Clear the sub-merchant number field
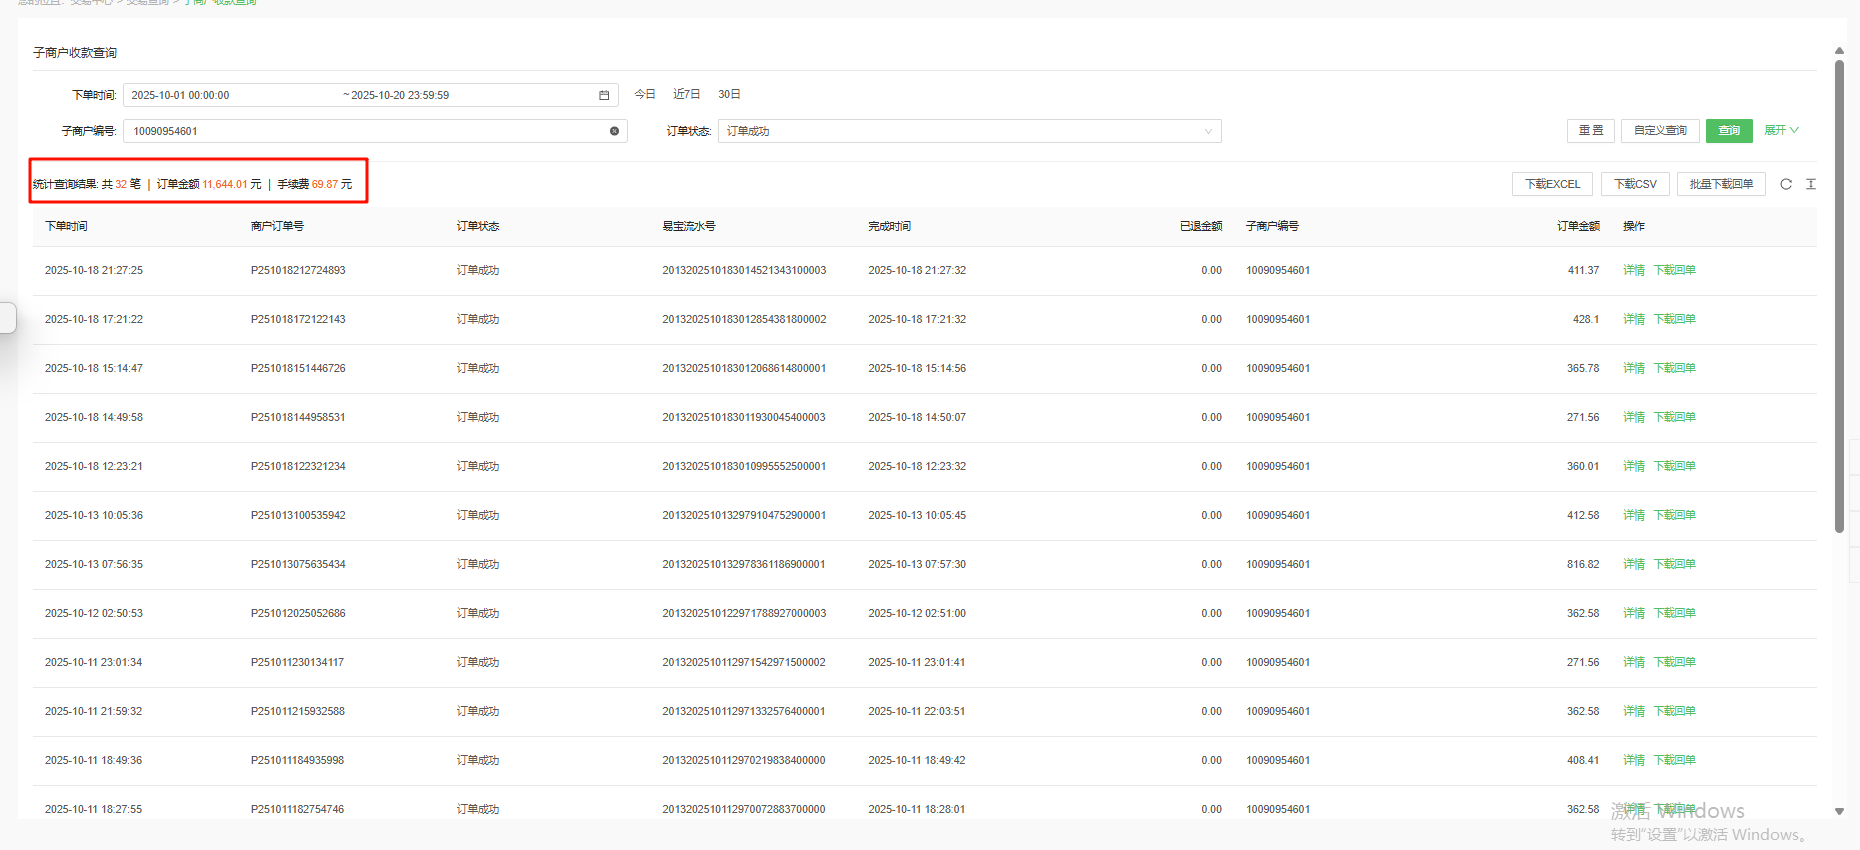 pyautogui.click(x=614, y=131)
